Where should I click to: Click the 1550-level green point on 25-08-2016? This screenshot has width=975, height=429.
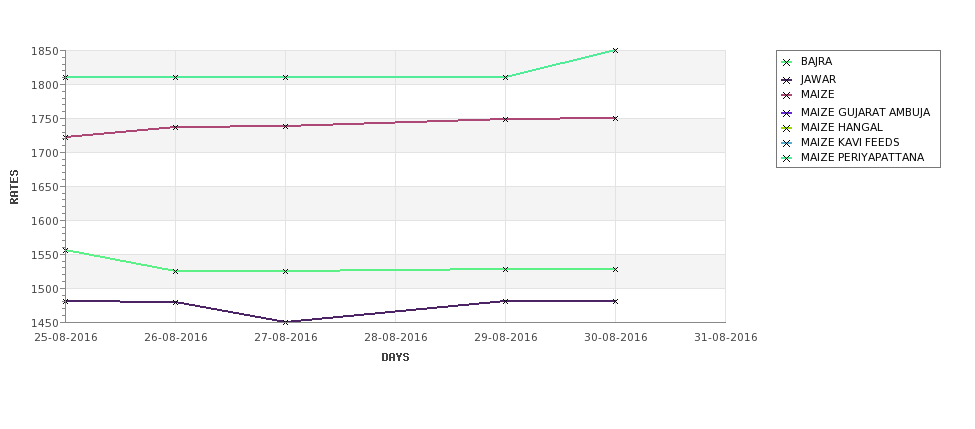coord(65,250)
